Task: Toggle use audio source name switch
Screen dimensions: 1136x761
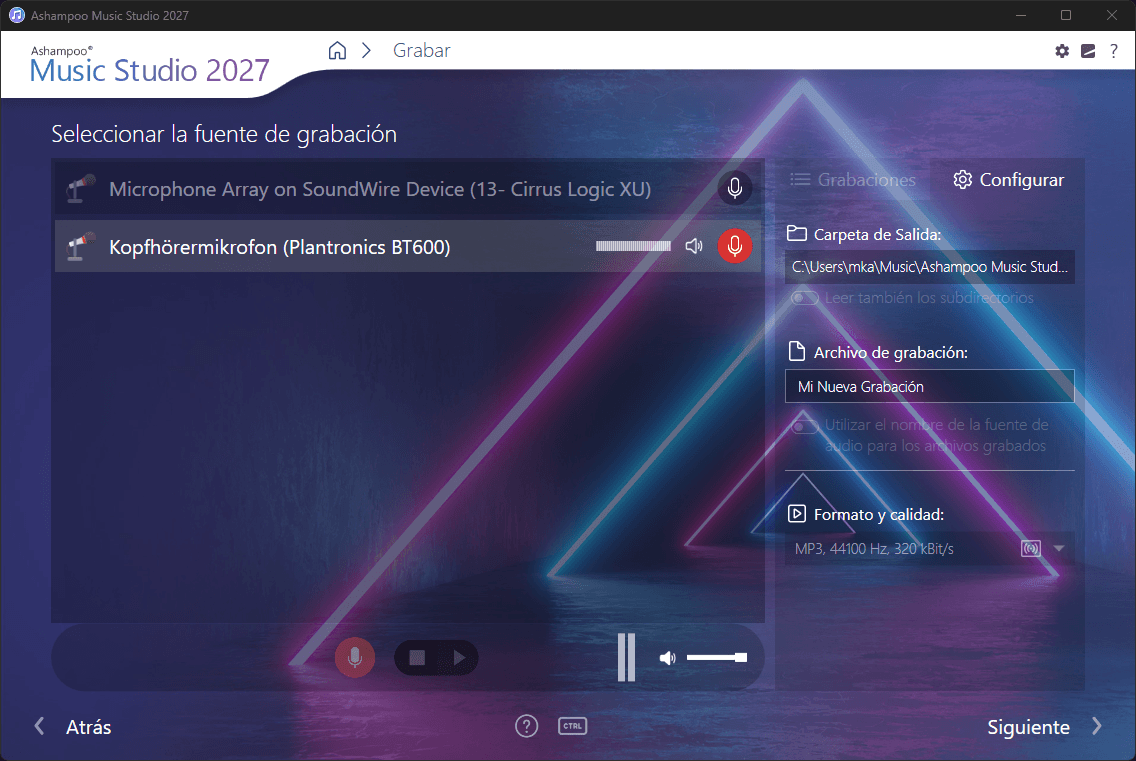Action: click(x=804, y=425)
